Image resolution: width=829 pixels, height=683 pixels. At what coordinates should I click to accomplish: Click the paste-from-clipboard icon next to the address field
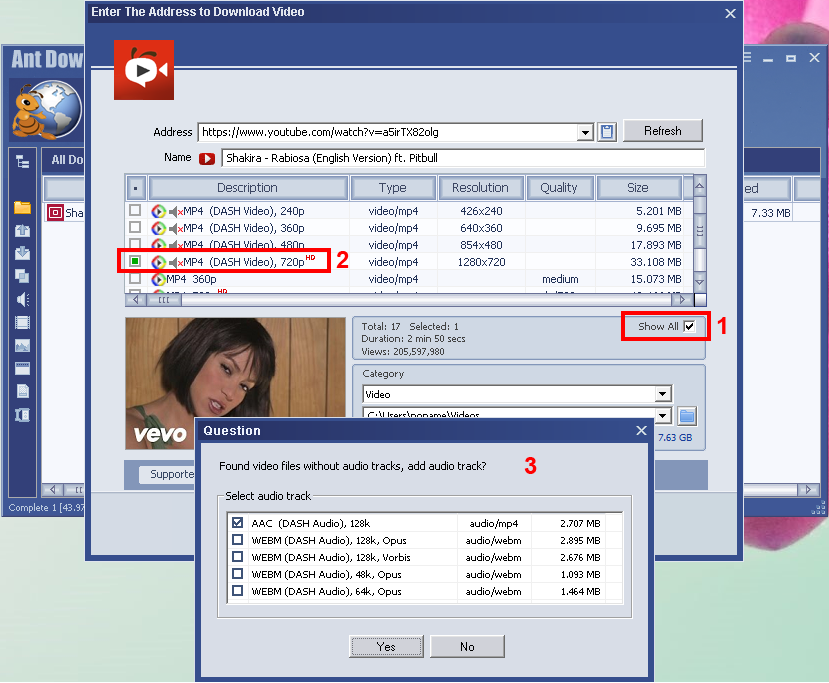[607, 132]
